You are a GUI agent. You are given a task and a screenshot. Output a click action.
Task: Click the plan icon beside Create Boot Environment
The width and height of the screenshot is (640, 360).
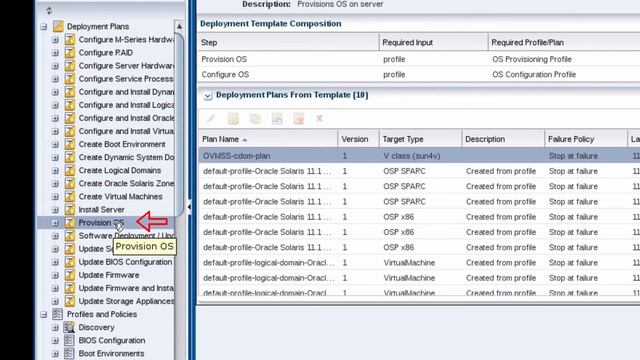tap(70, 144)
